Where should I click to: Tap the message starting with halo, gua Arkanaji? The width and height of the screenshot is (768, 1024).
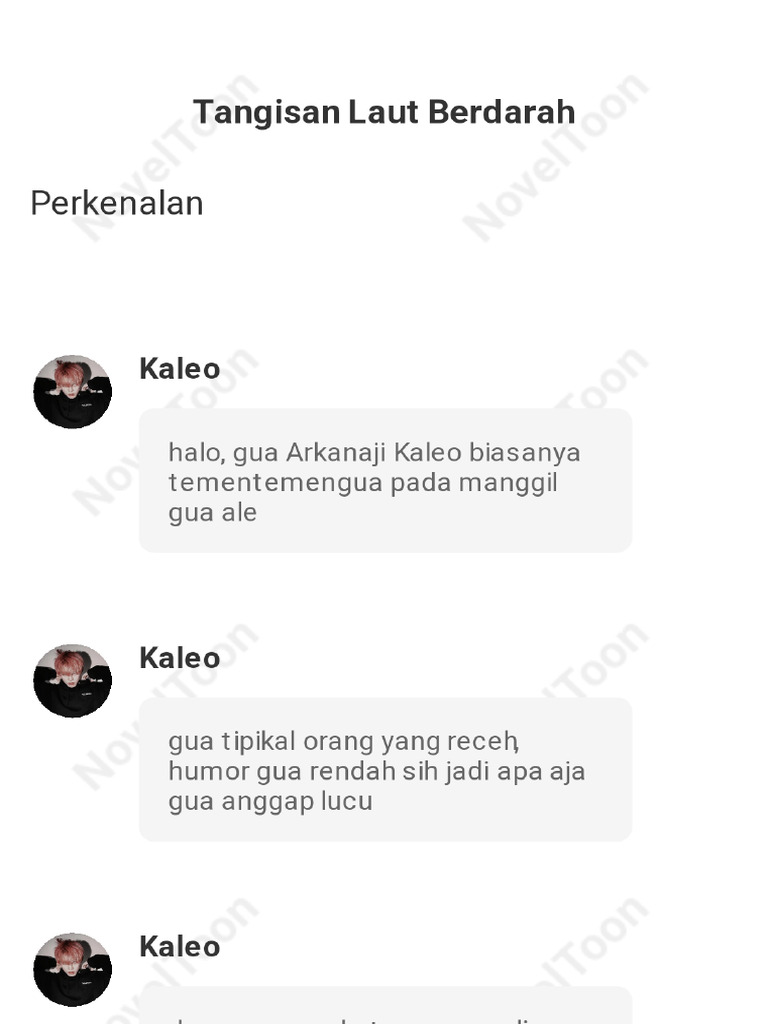[x=385, y=481]
